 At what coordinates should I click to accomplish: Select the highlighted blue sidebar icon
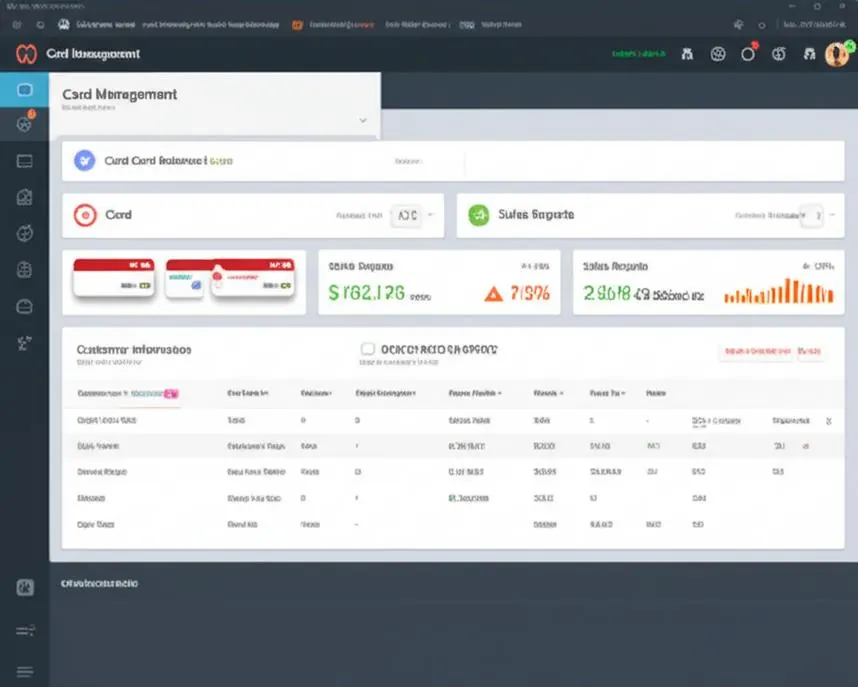coord(24,89)
